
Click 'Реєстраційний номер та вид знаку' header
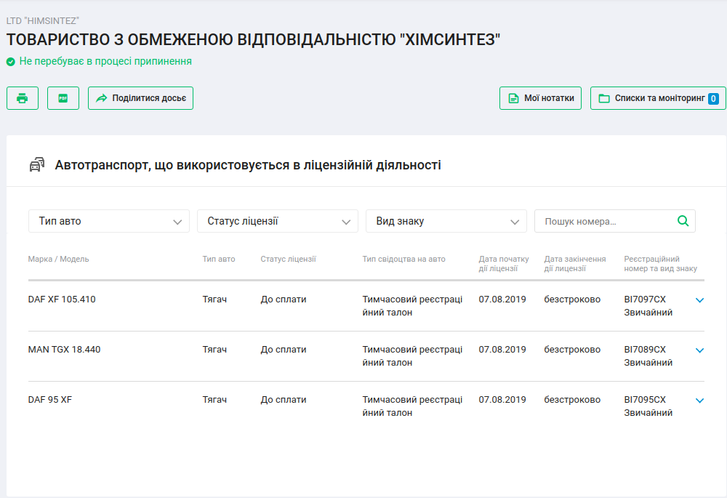660,264
